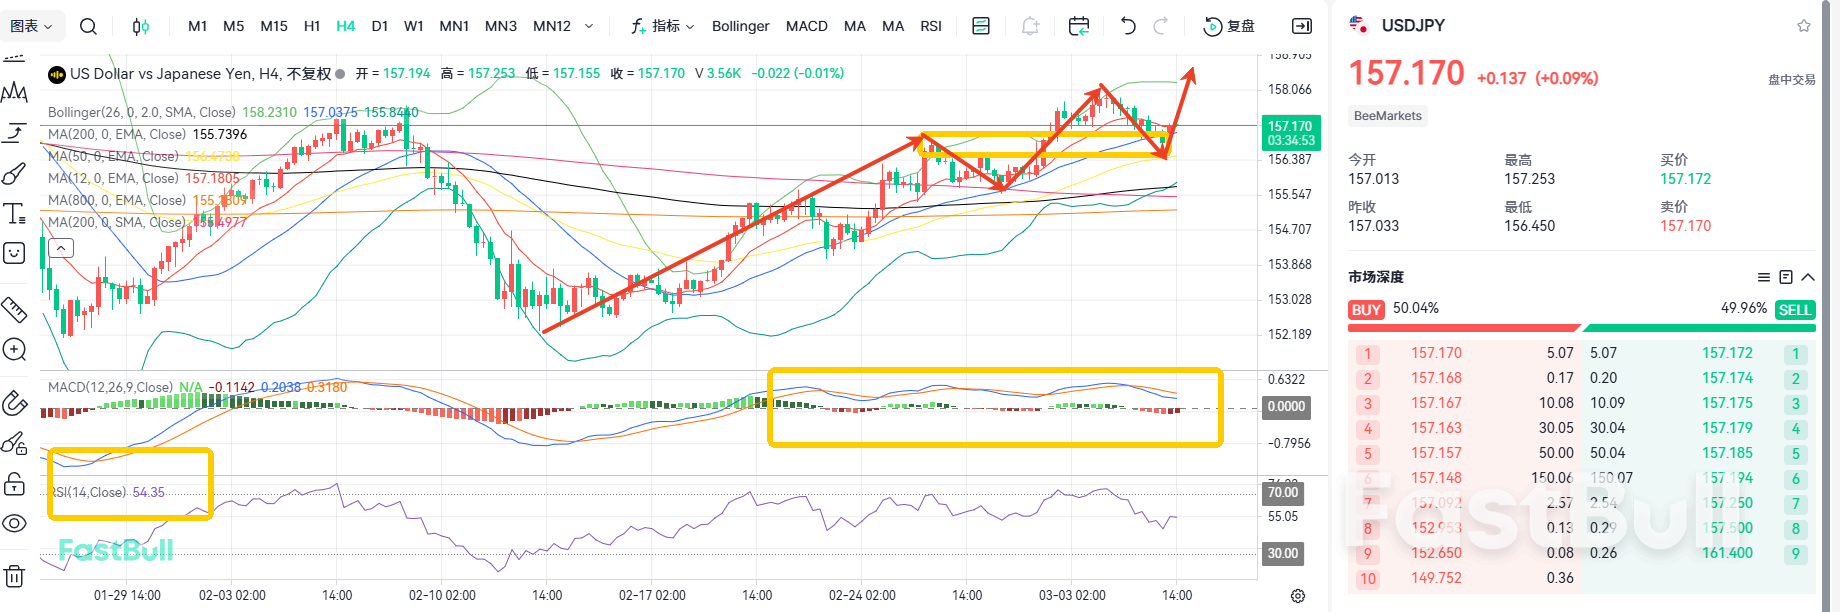Image resolution: width=1840 pixels, height=612 pixels.
Task: Click the red BUY label
Action: [1366, 310]
